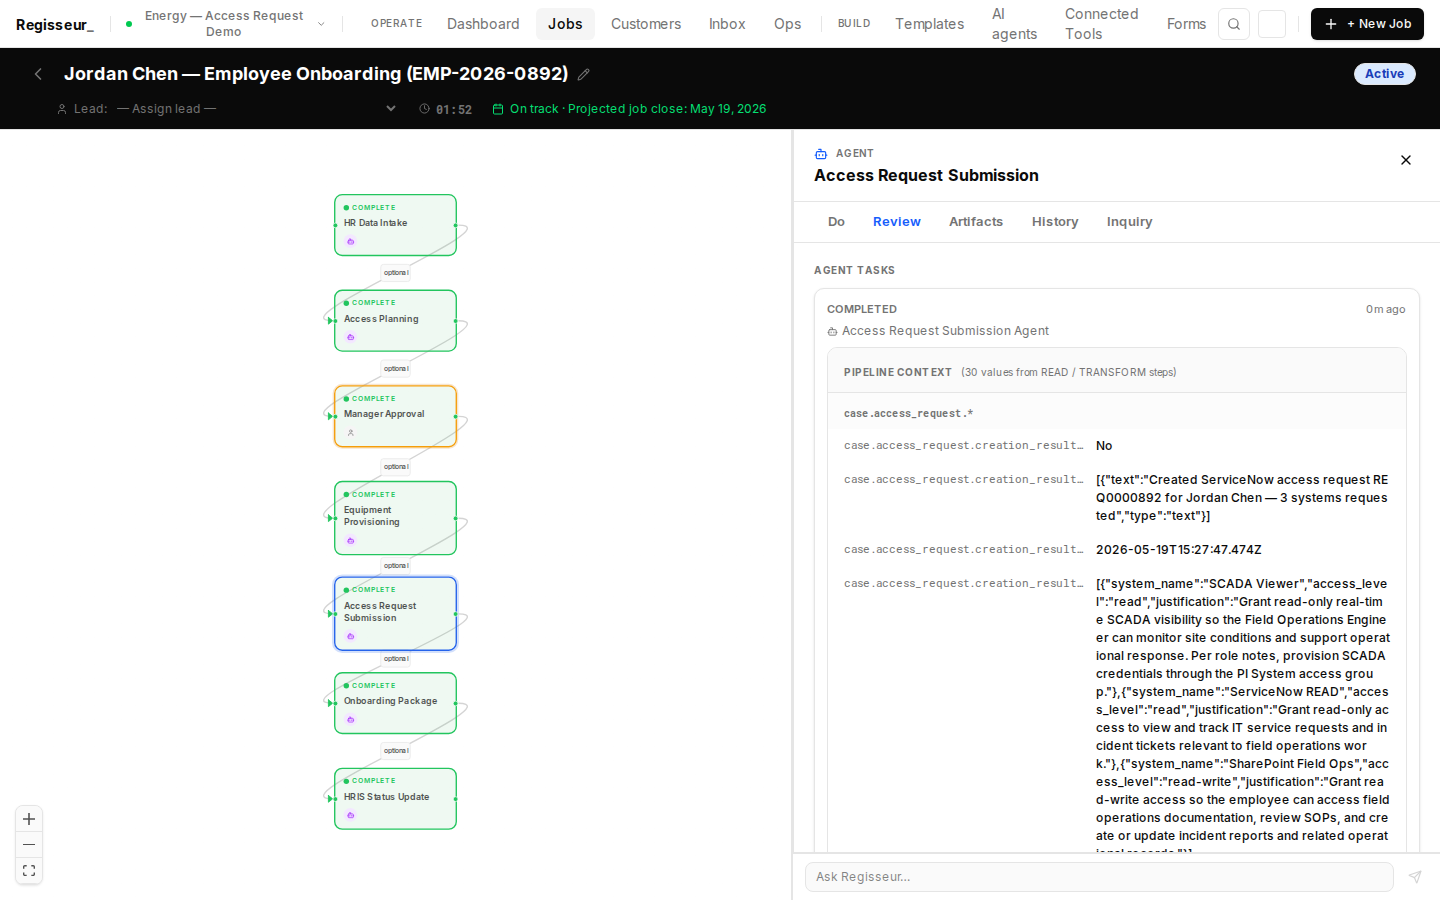Click the timer clock icon showing 01:52
Screen dimensions: 1440x900
pos(424,109)
